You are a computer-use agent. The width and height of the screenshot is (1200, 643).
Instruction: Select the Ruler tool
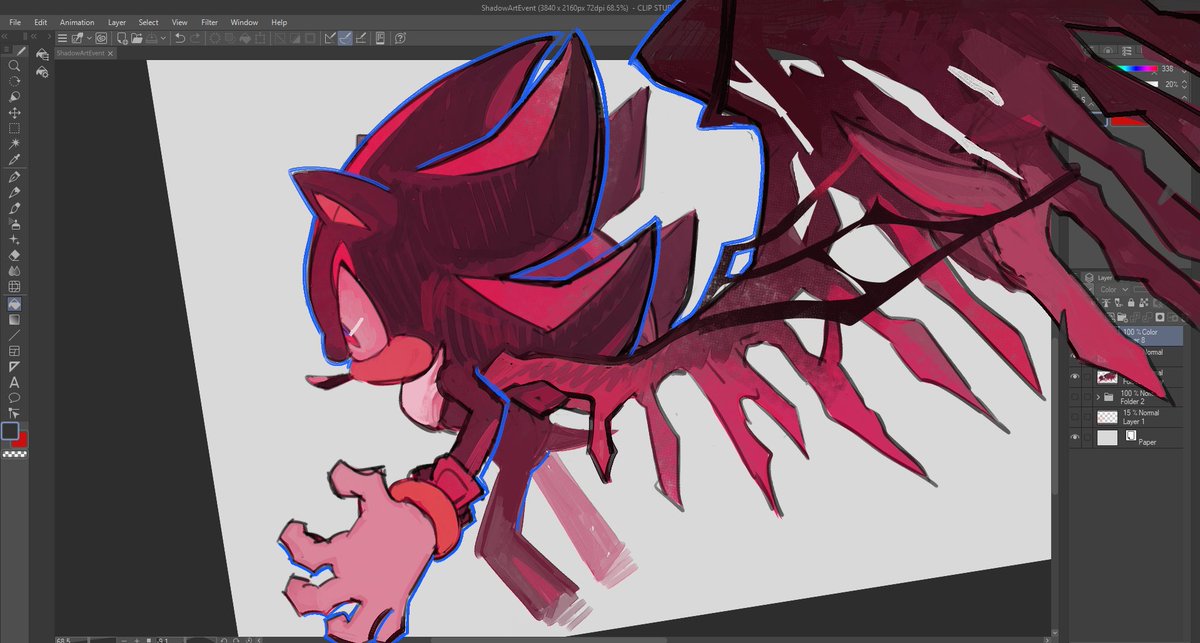point(14,367)
